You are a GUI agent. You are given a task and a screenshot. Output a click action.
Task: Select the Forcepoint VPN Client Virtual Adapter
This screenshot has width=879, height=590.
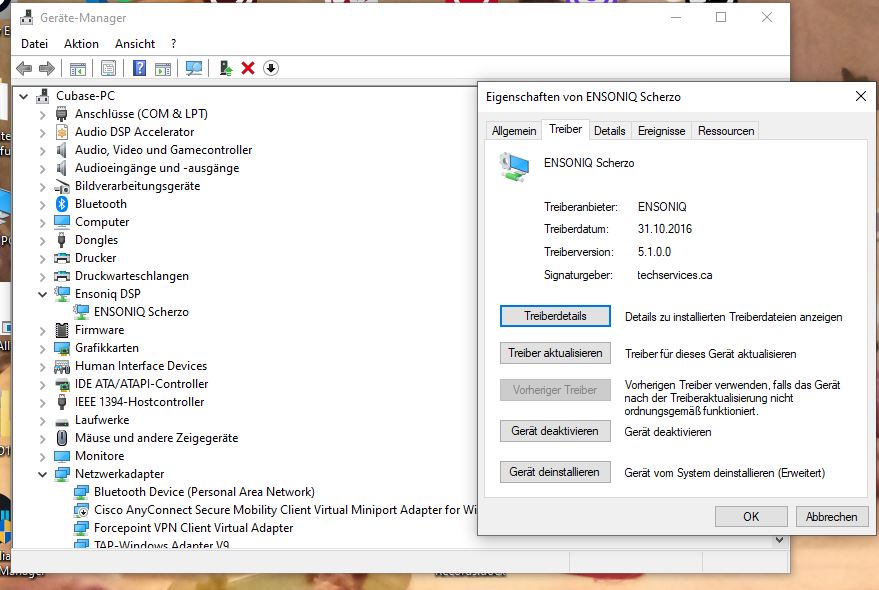coord(193,528)
